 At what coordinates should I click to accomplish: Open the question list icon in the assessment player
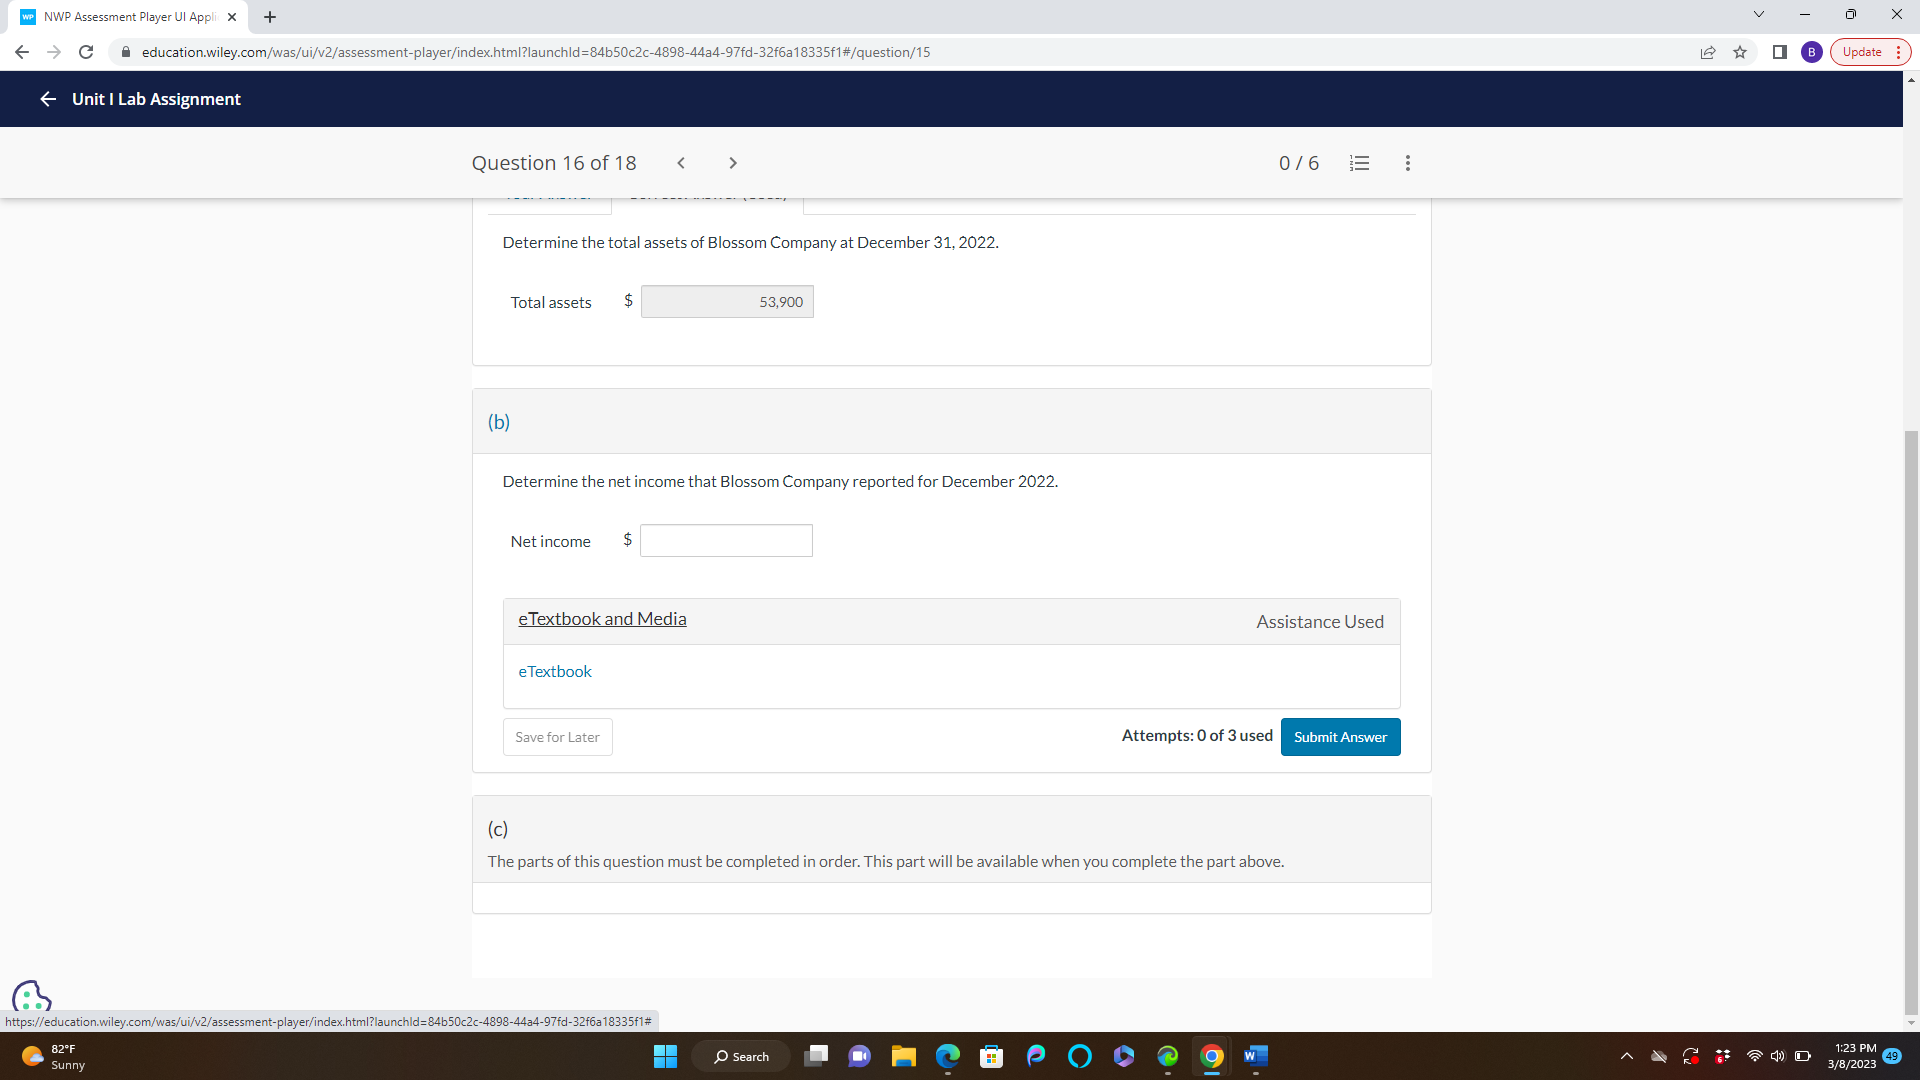(1358, 162)
